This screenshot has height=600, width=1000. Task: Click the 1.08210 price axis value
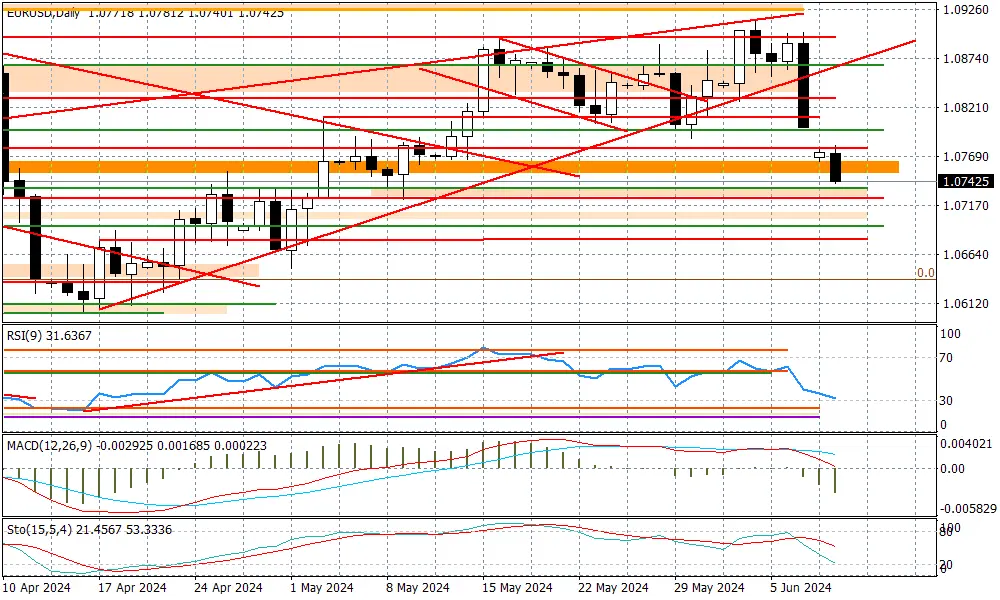tap(966, 108)
